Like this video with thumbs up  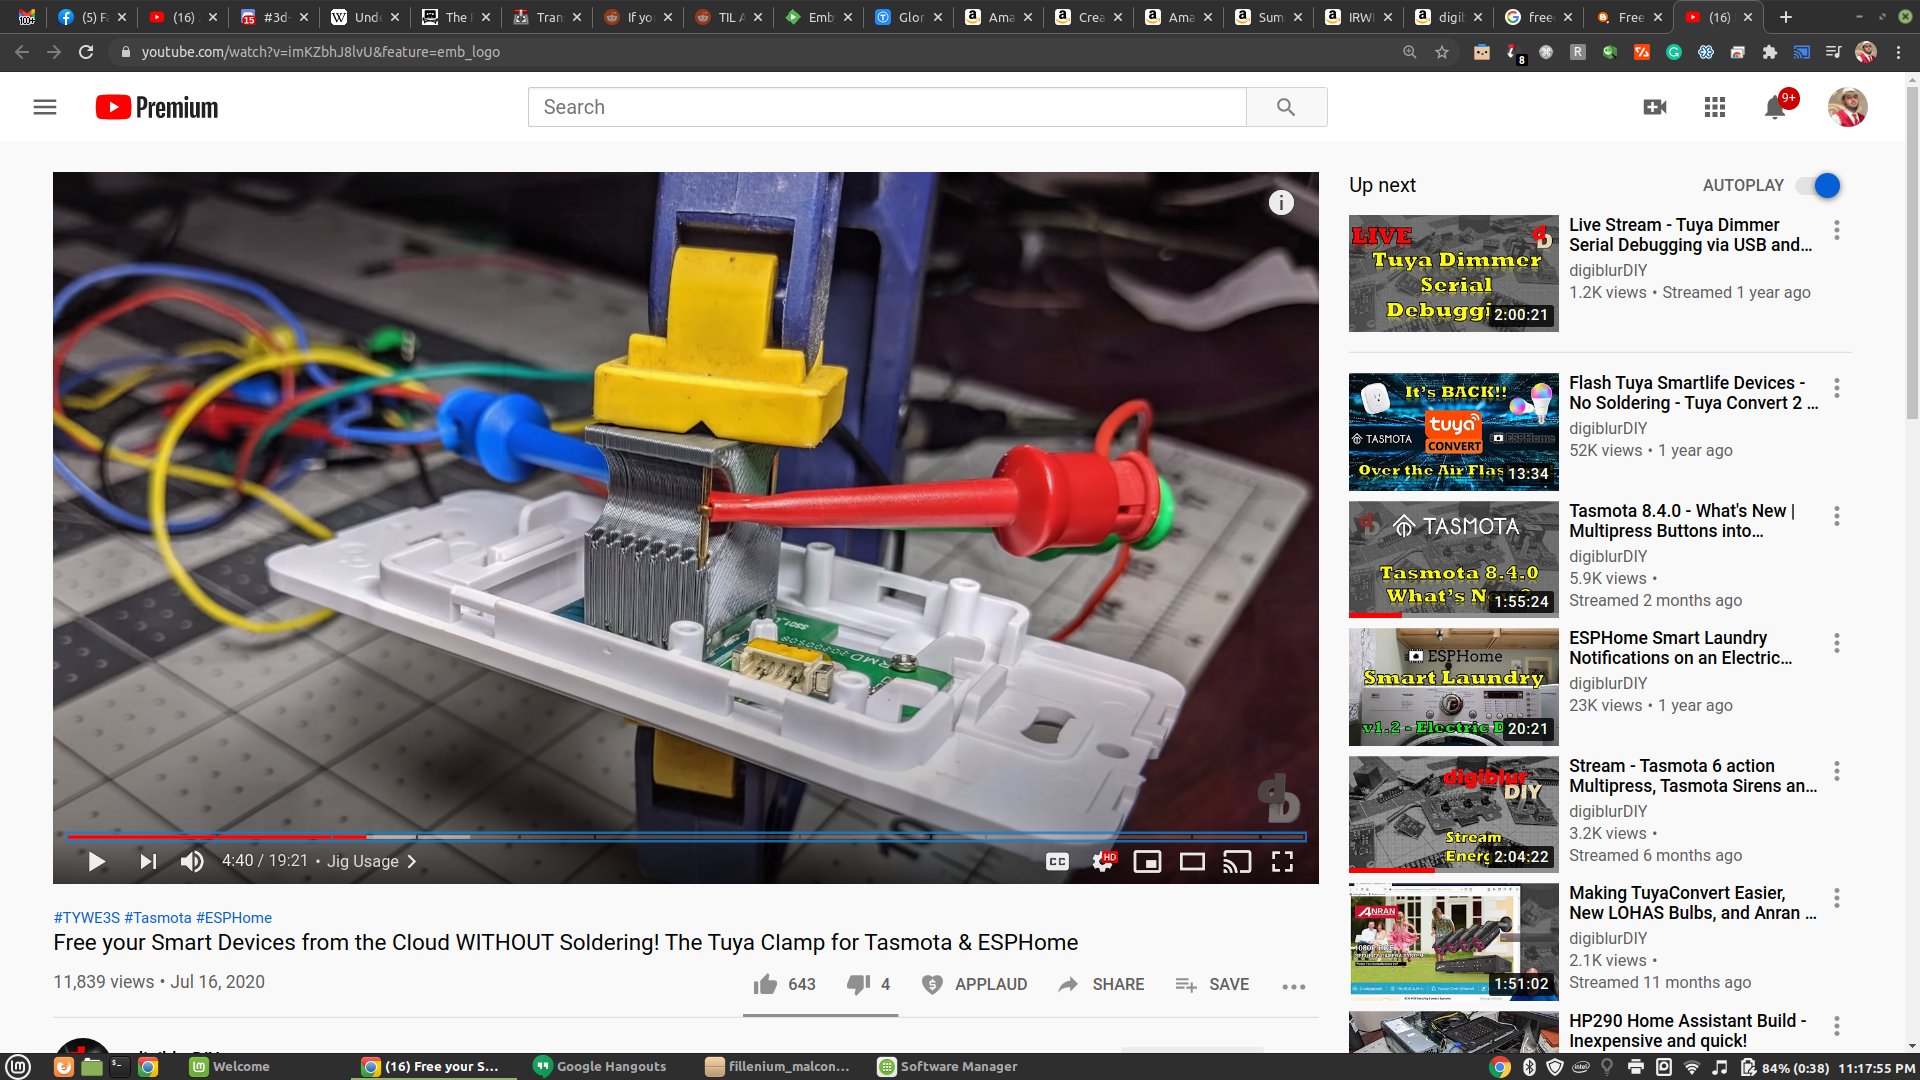coord(766,984)
